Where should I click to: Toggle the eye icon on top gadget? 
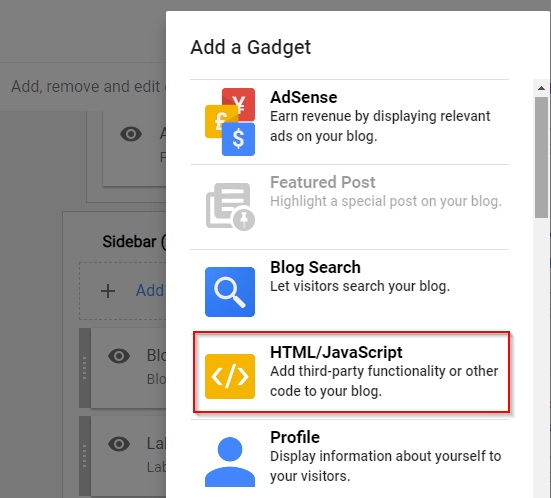coord(131,134)
